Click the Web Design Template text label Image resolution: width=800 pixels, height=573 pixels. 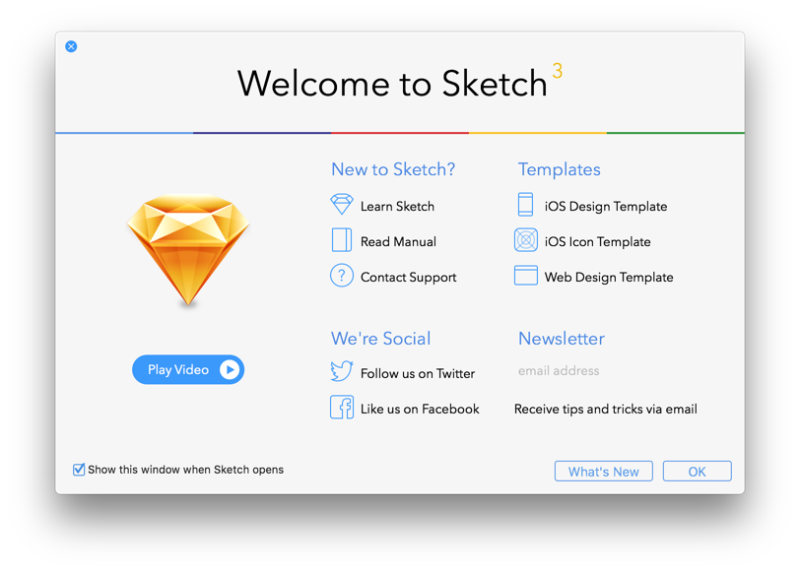[x=608, y=277]
